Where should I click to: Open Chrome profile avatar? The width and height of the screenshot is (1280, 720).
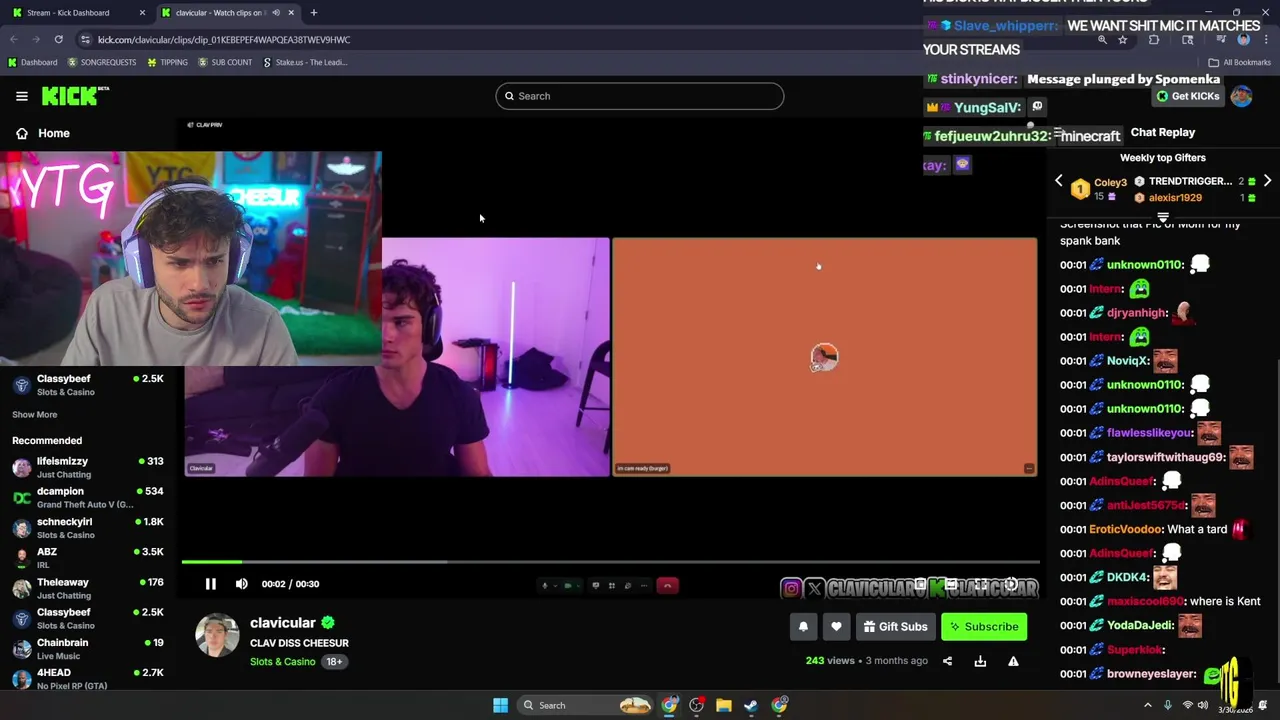pos(1243,40)
